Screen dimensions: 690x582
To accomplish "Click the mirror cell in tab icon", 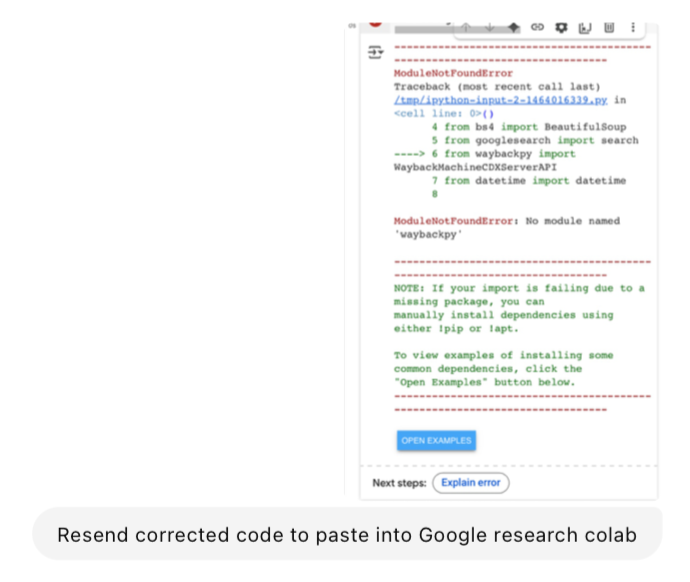I will point(585,28).
